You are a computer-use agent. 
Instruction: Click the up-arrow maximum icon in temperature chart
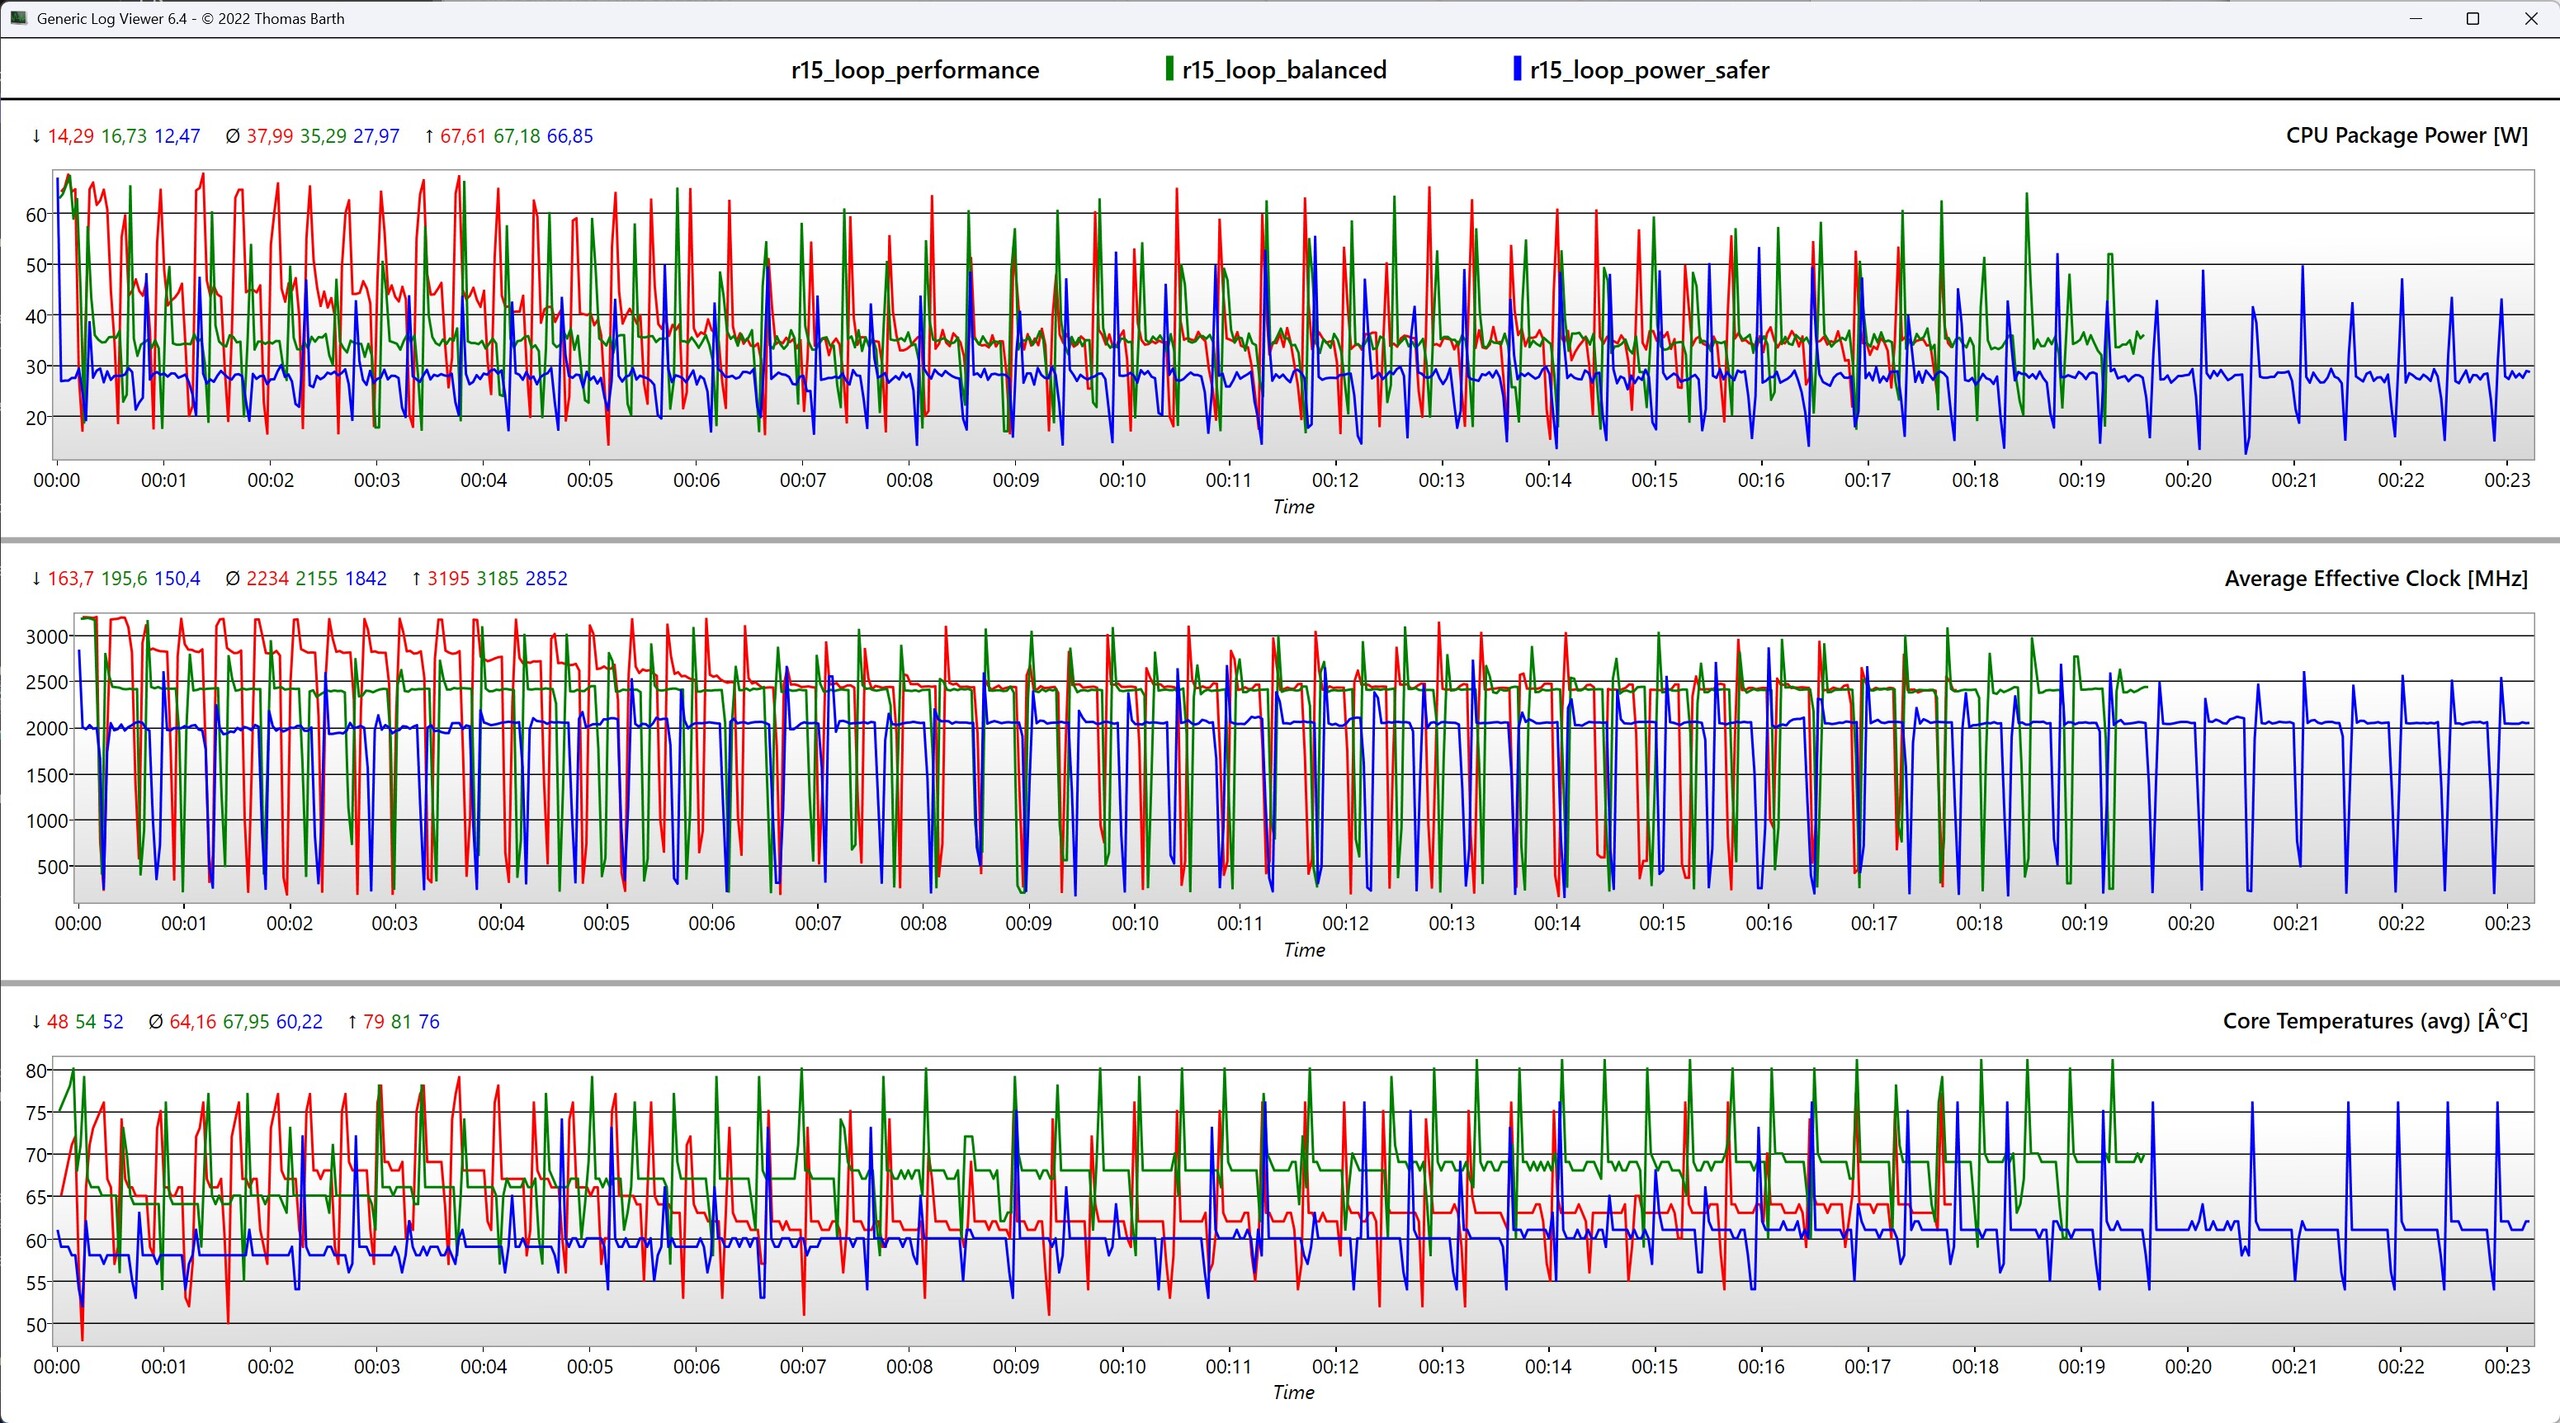352,1022
